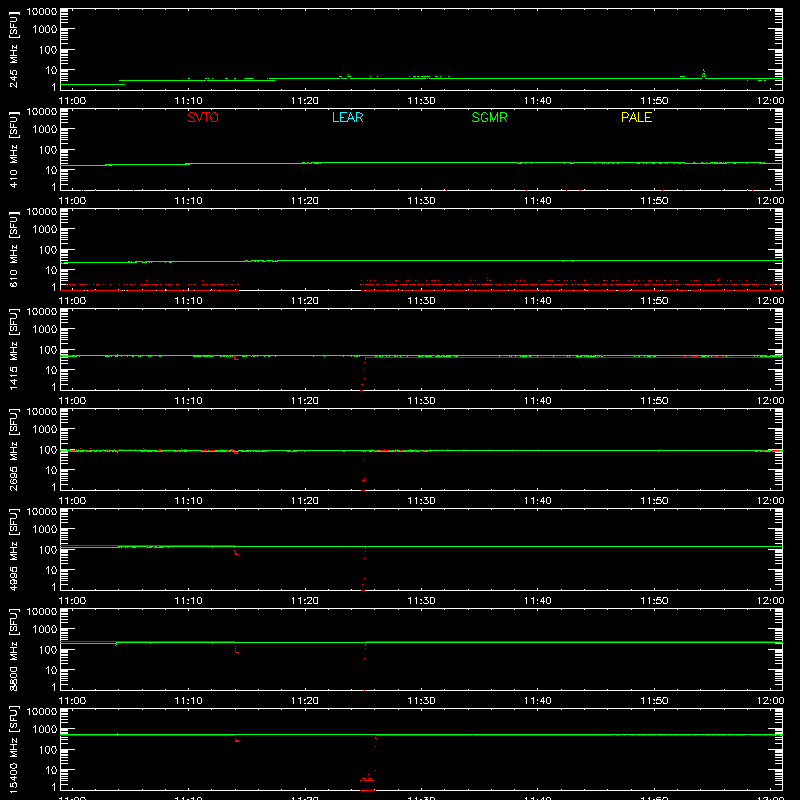Click '11:10' under the 2695 MHz panel

(x=188, y=501)
